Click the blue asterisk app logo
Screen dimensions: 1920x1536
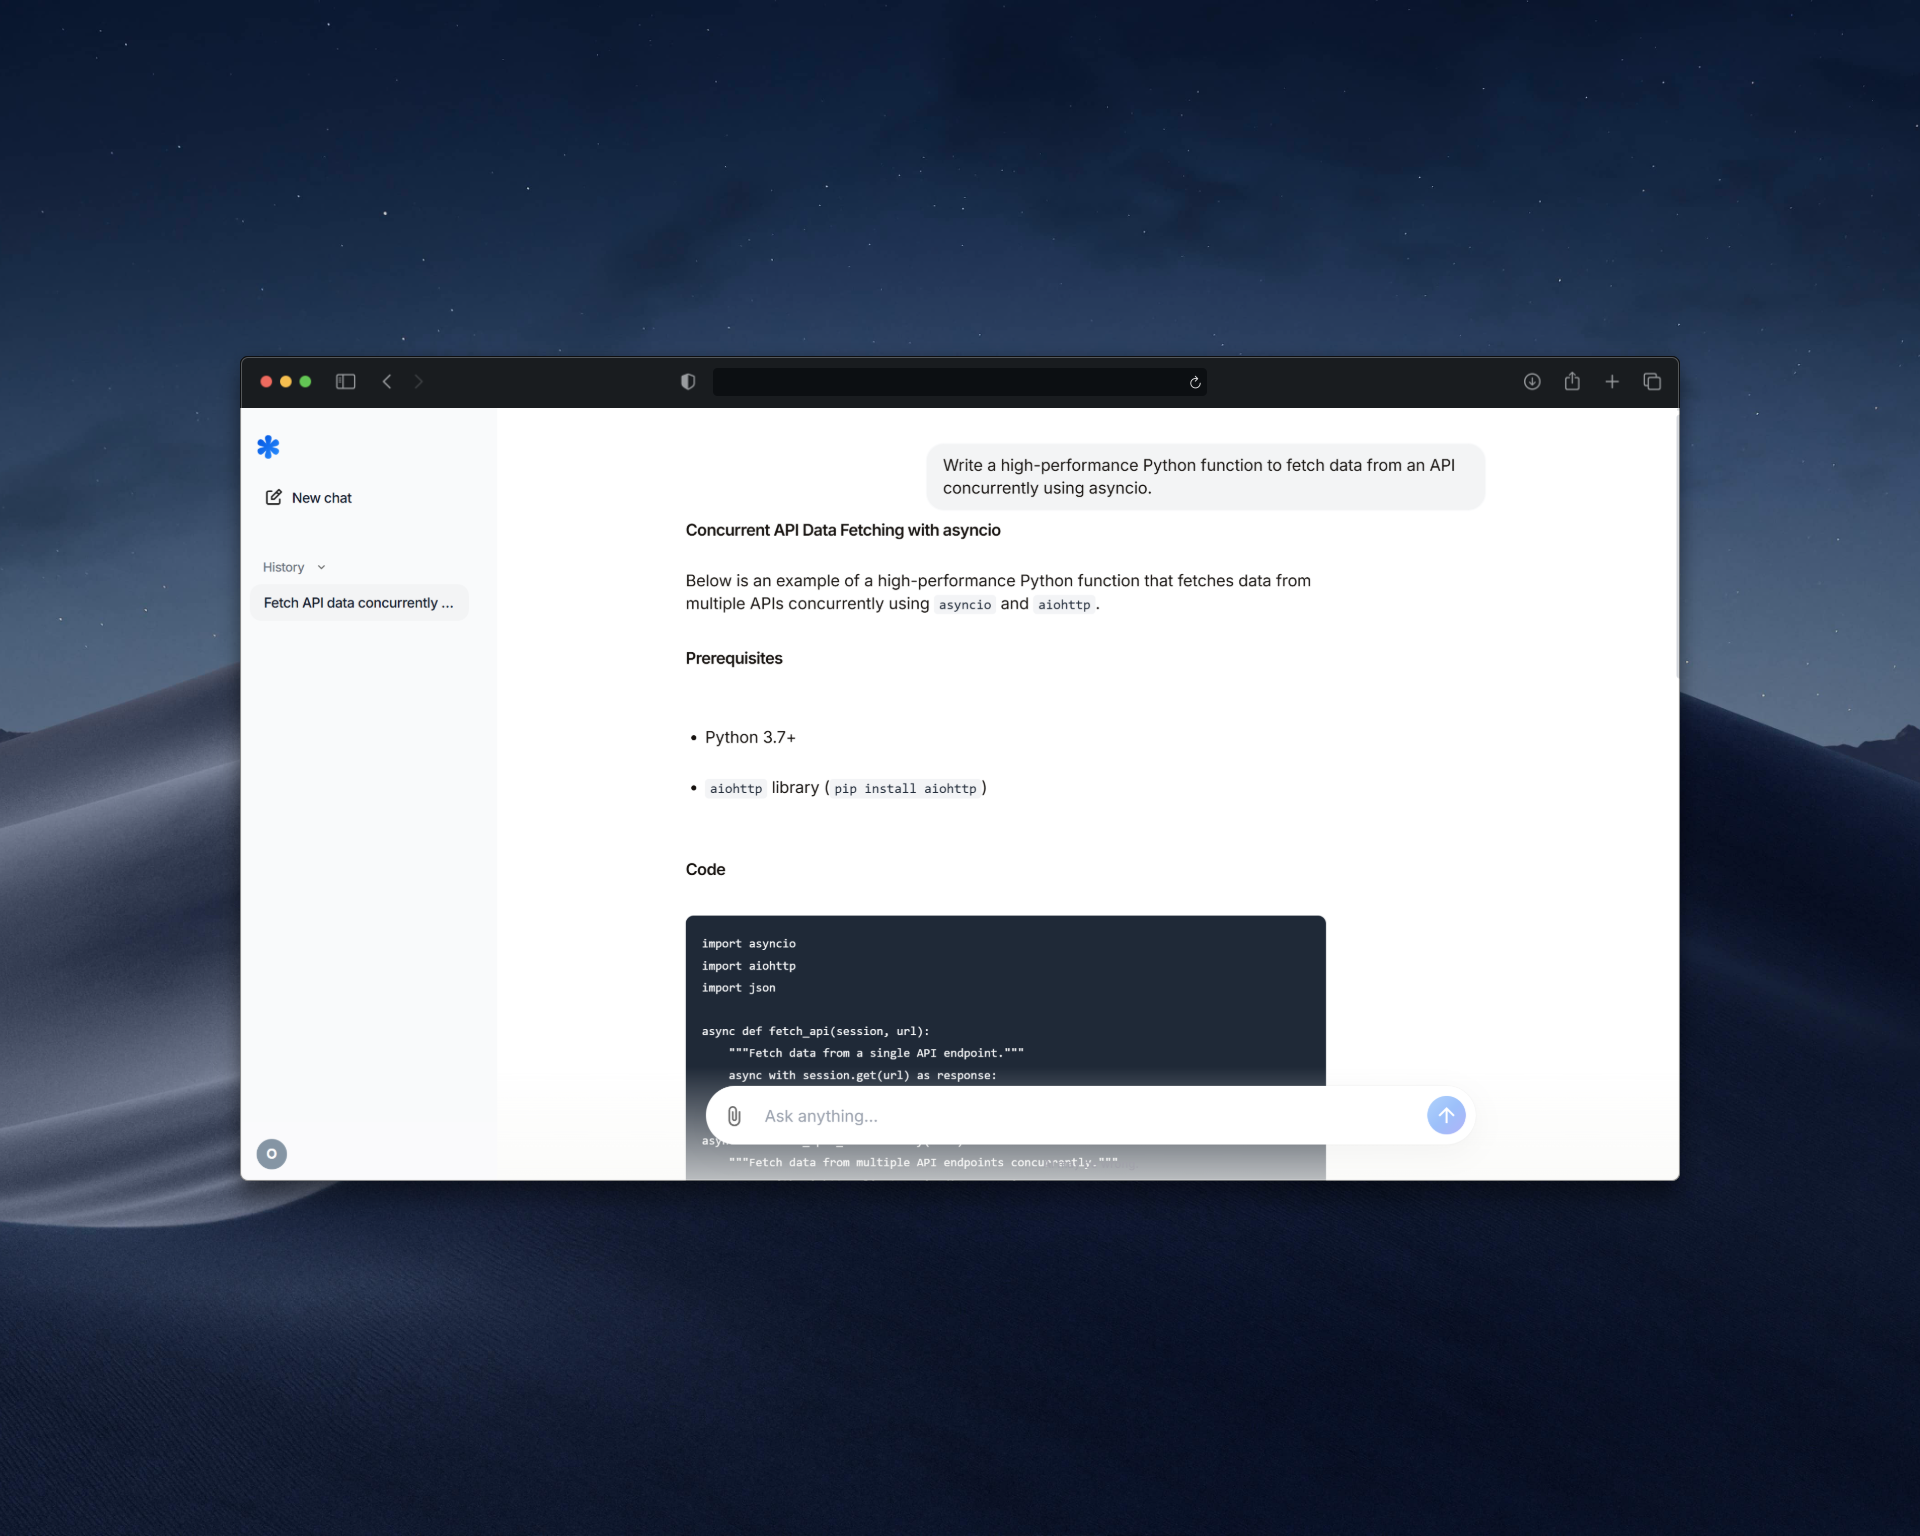pyautogui.click(x=268, y=447)
